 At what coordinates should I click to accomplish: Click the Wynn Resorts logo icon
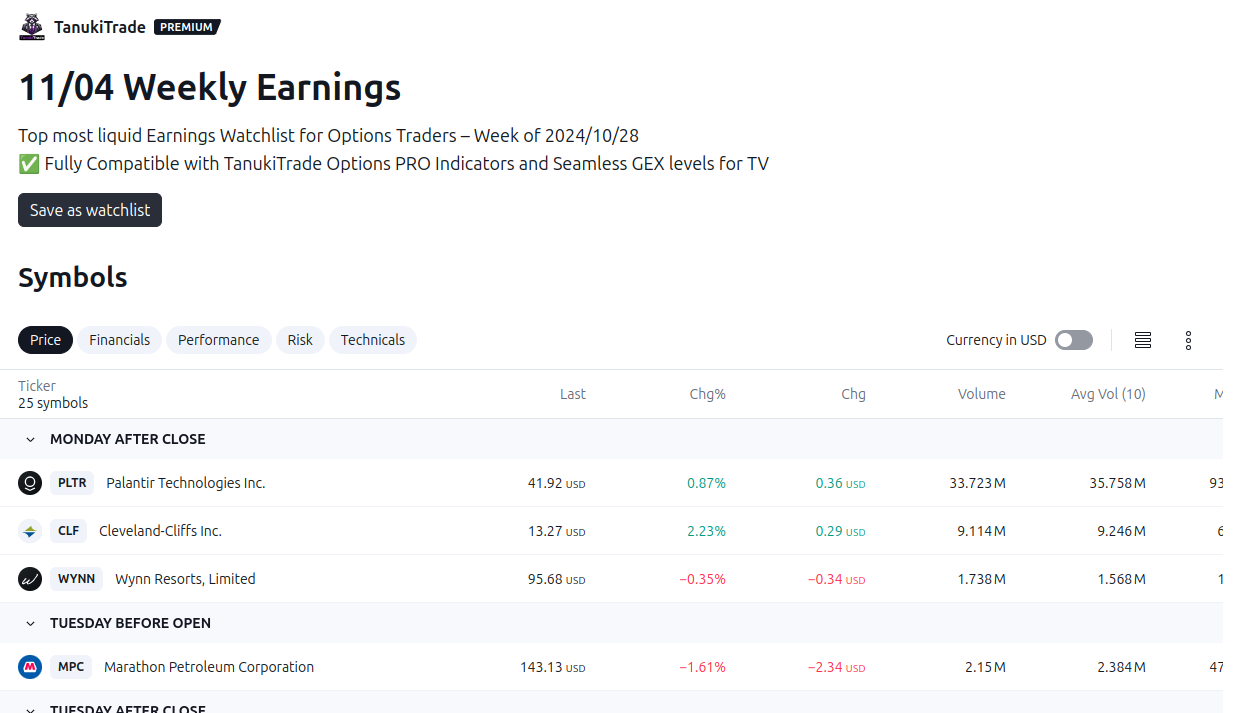click(30, 579)
